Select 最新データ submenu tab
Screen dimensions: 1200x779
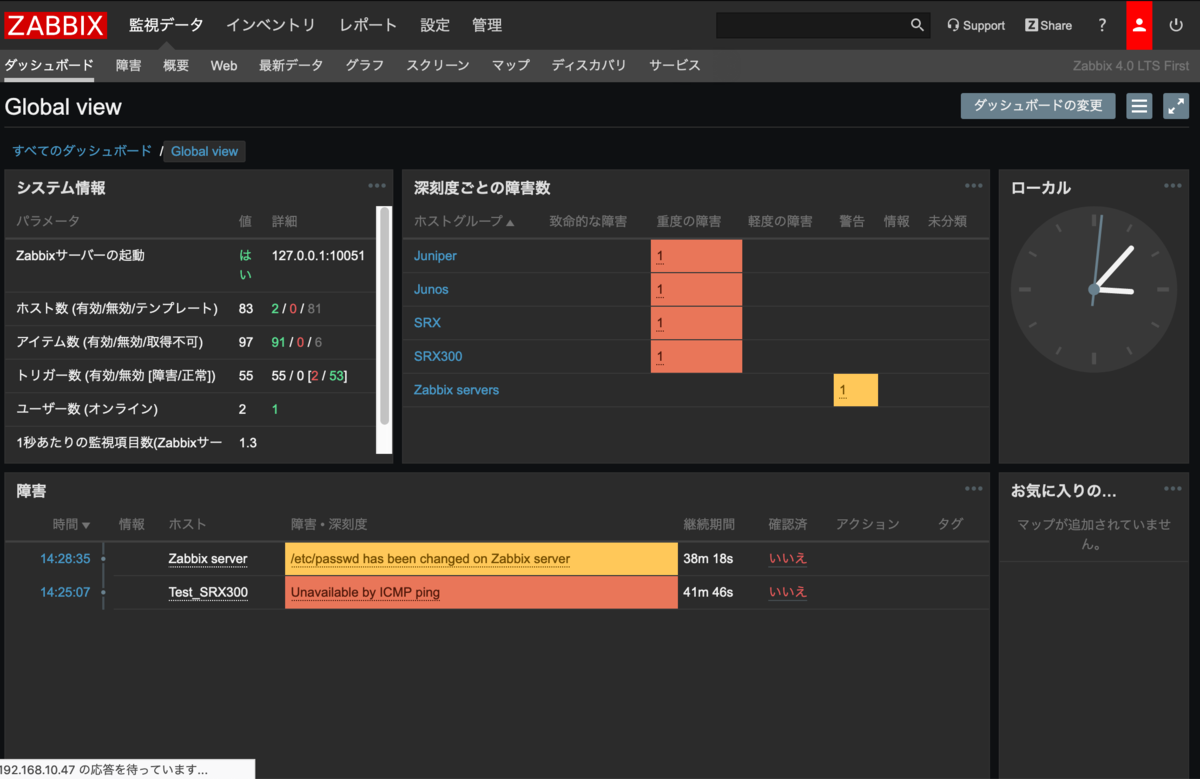(291, 65)
